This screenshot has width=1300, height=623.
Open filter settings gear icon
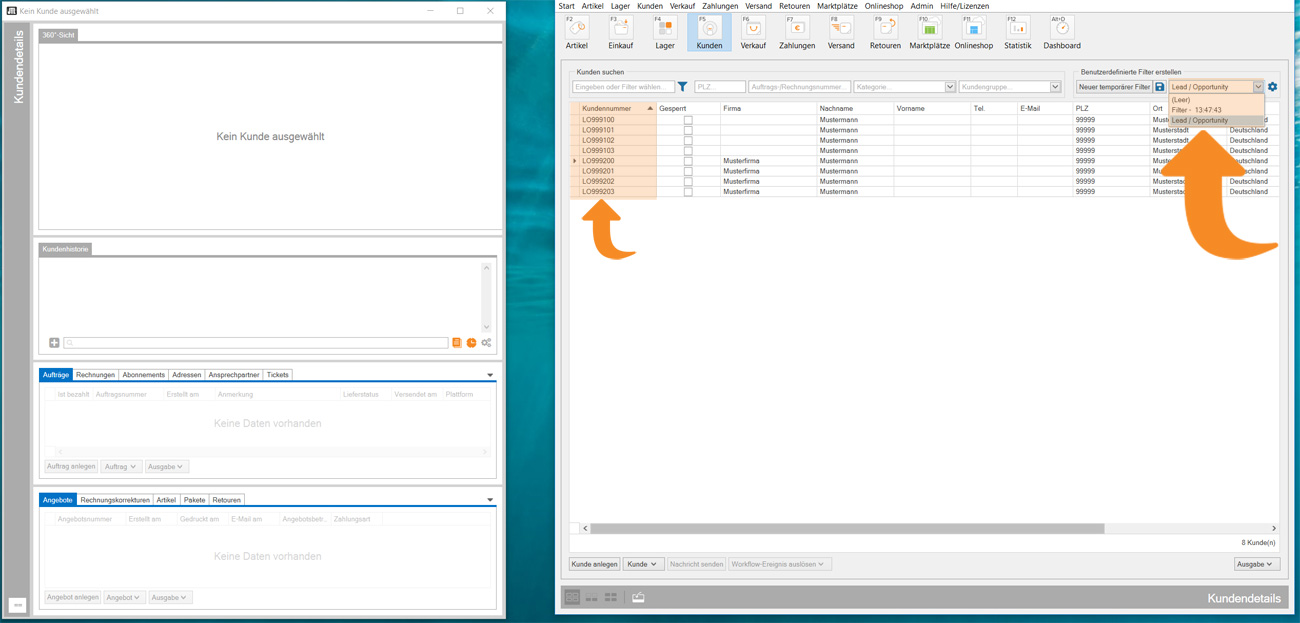[x=1273, y=87]
